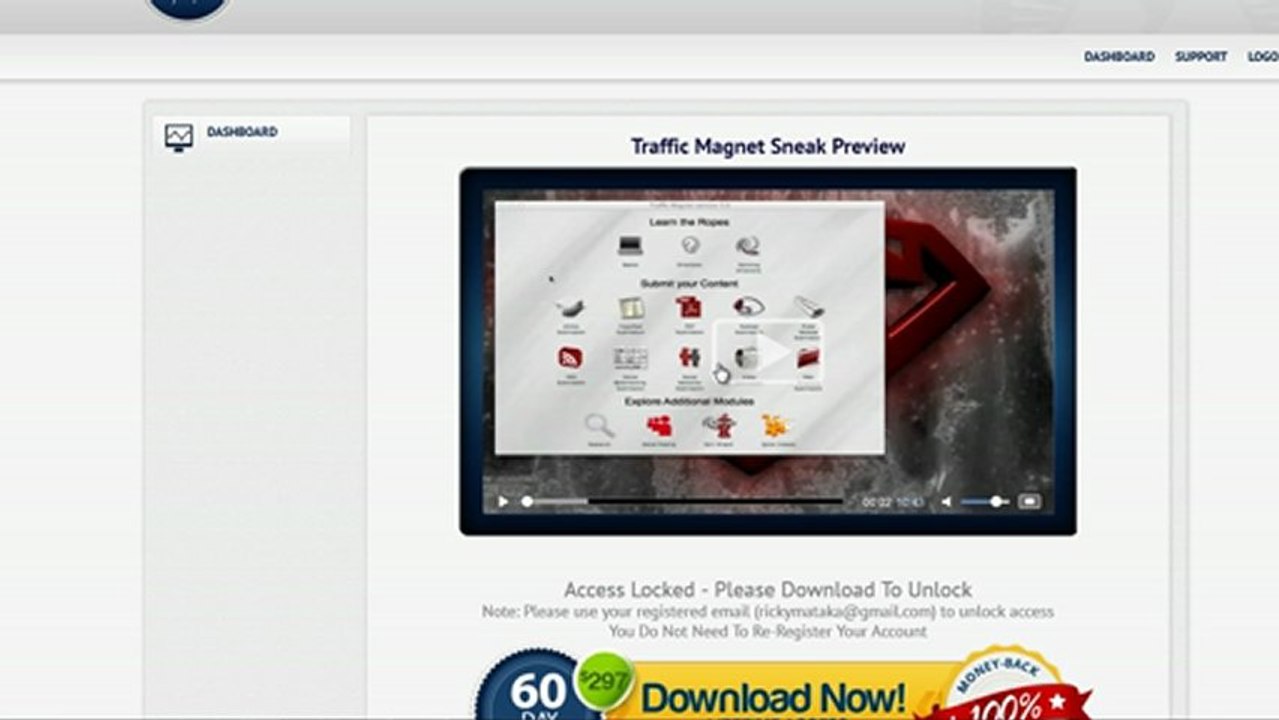Click the video volume slider
The image size is (1279, 720).
pyautogui.click(x=985, y=501)
